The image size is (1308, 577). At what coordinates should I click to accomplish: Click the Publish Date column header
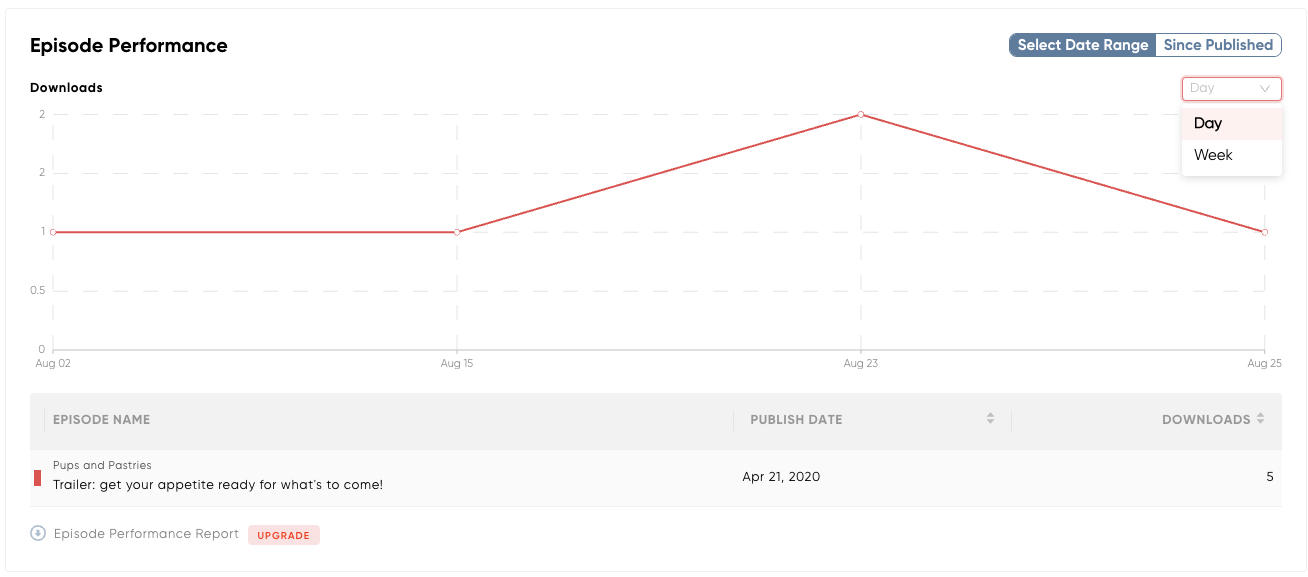[796, 420]
